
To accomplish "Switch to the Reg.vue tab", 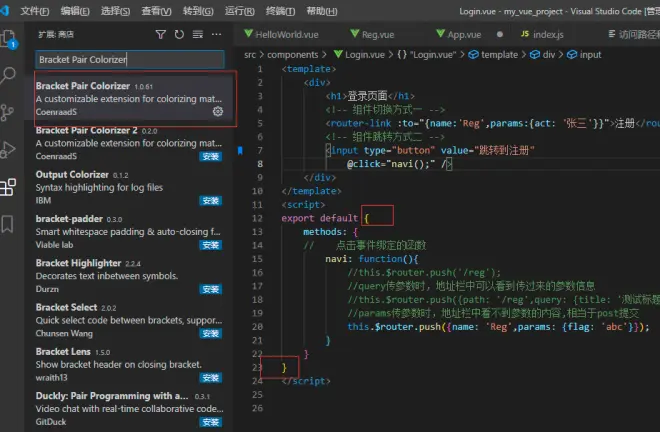I will 378,35.
